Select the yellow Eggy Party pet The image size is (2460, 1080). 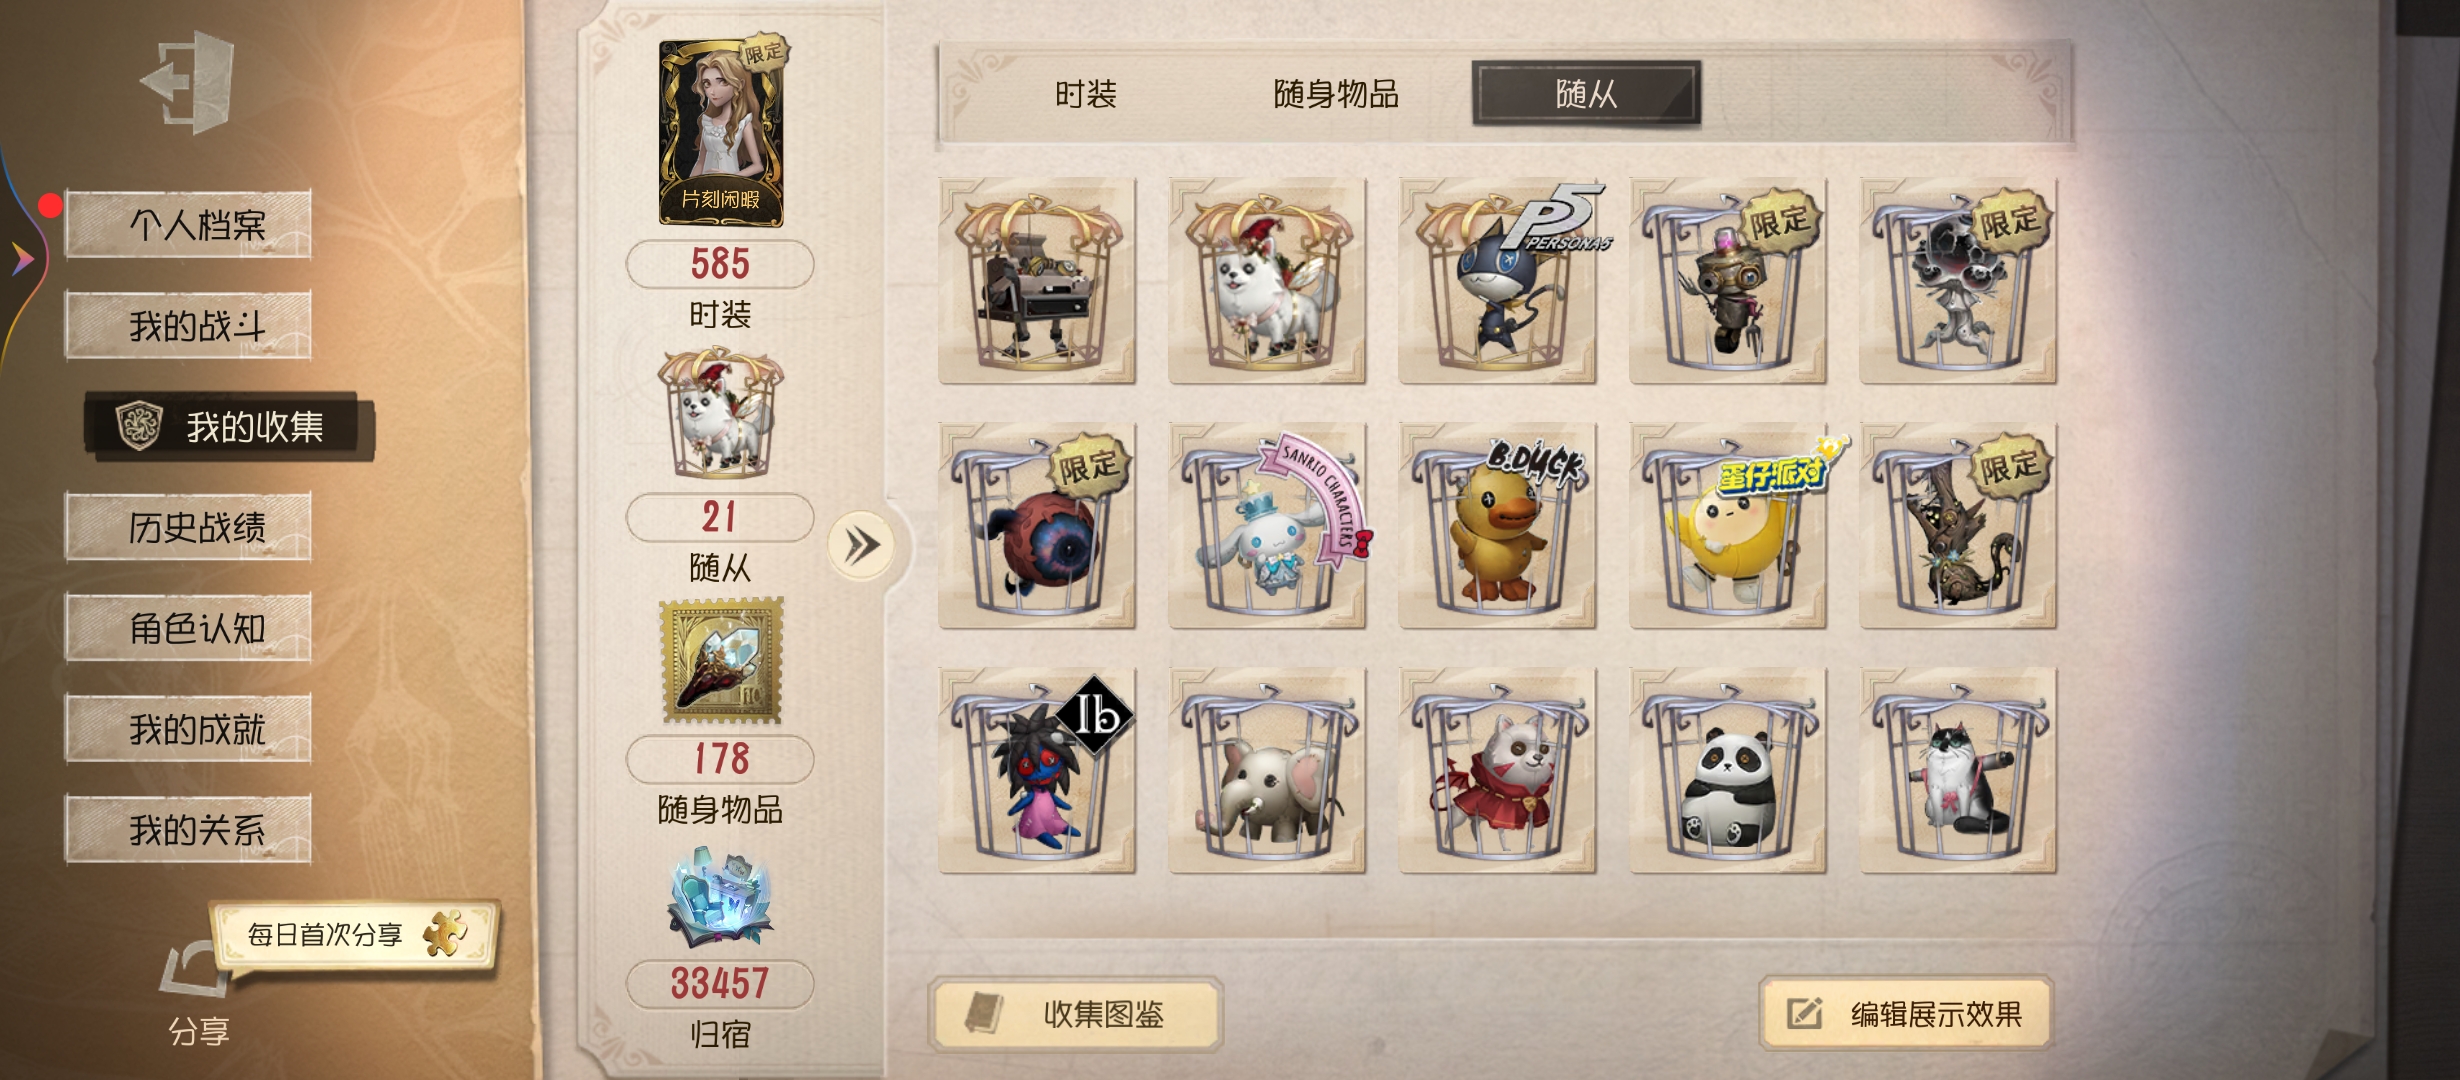(x=1728, y=526)
